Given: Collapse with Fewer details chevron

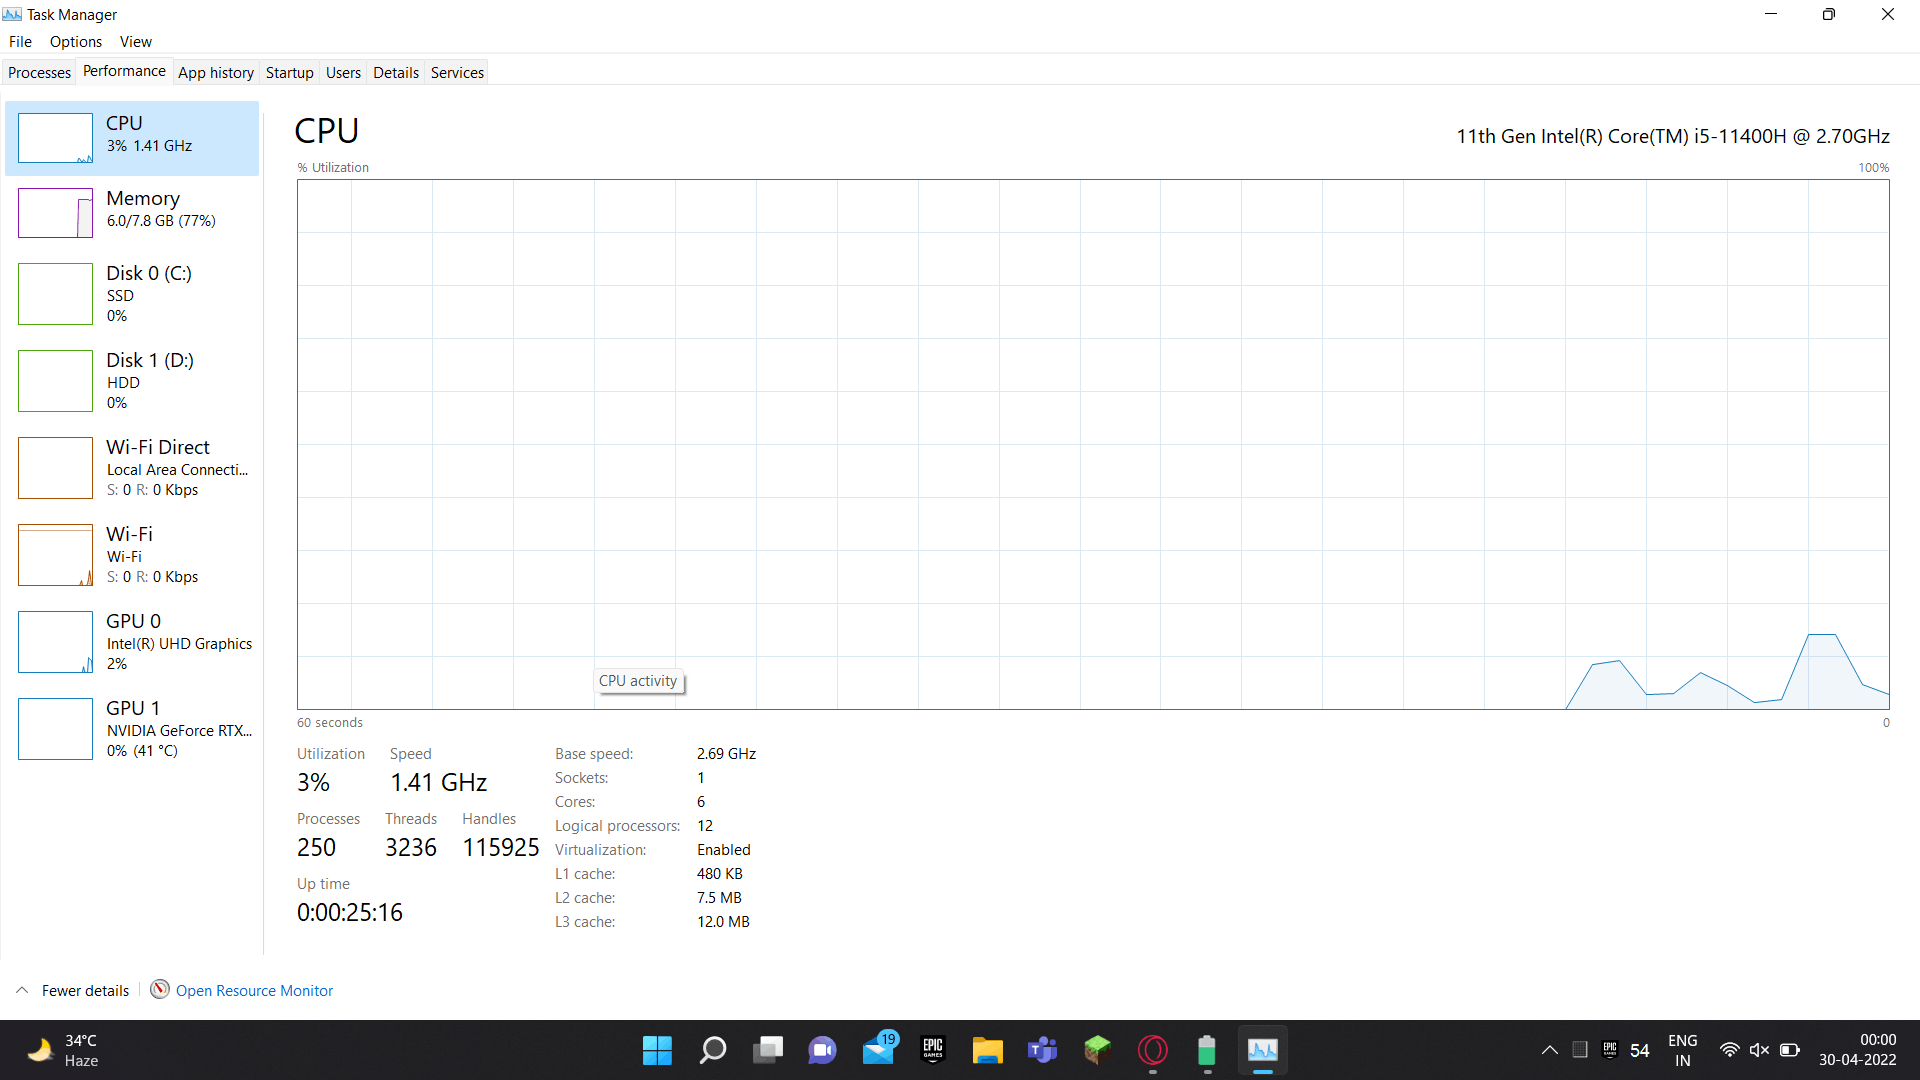Looking at the screenshot, I should pos(22,990).
